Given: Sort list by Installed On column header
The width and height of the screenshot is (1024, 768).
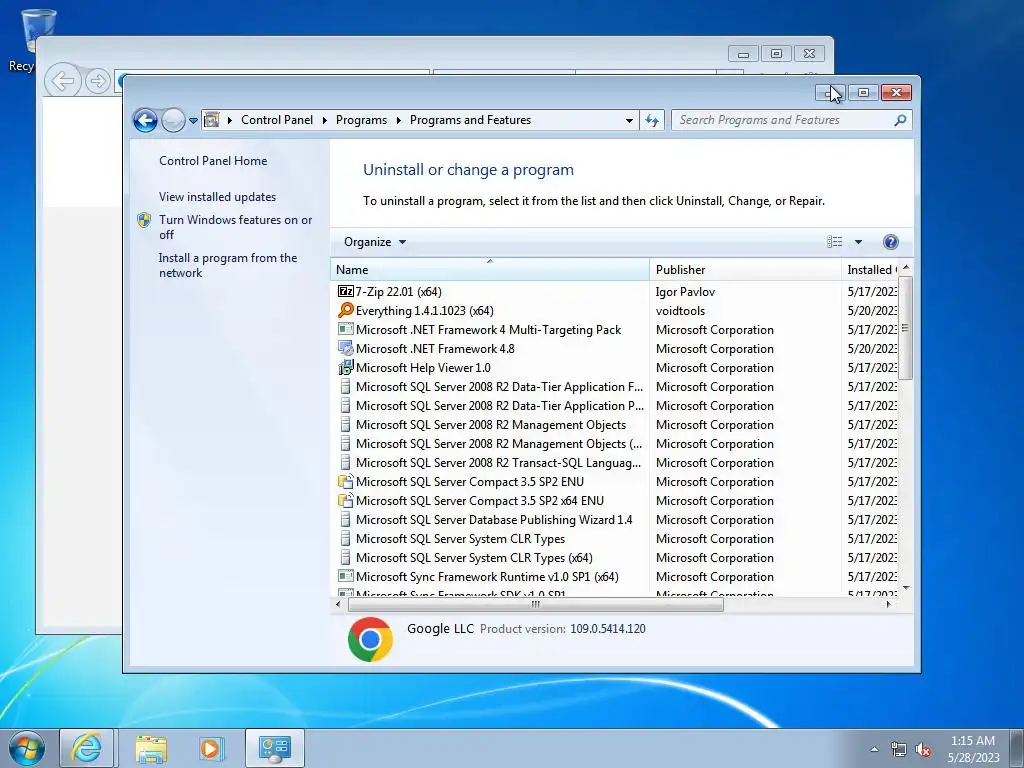Looking at the screenshot, I should pyautogui.click(x=870, y=270).
